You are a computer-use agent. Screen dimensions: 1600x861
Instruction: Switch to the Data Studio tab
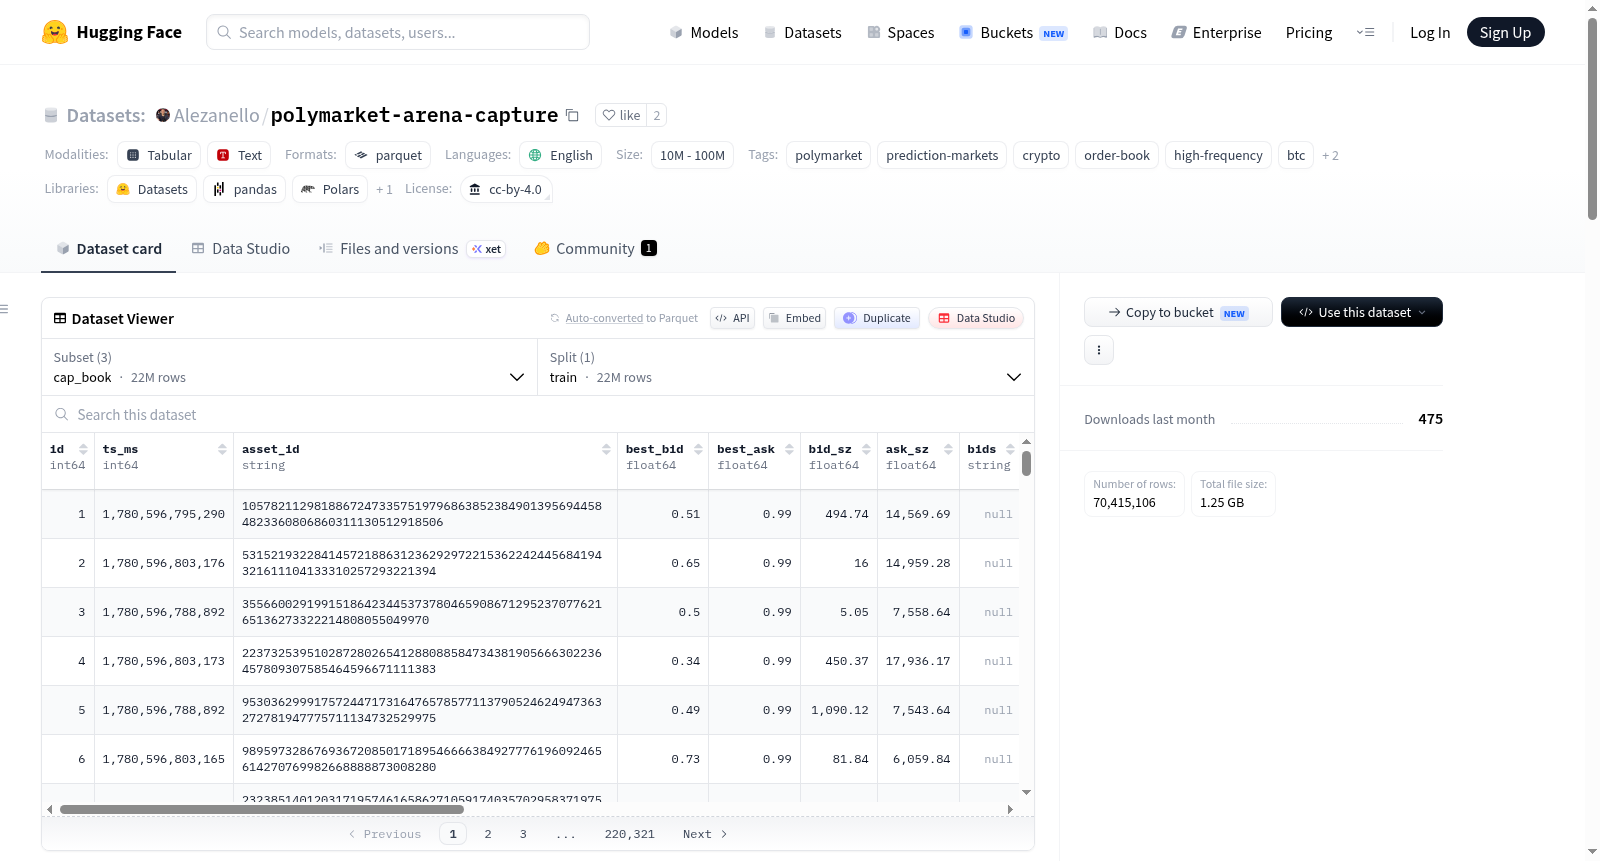240,248
